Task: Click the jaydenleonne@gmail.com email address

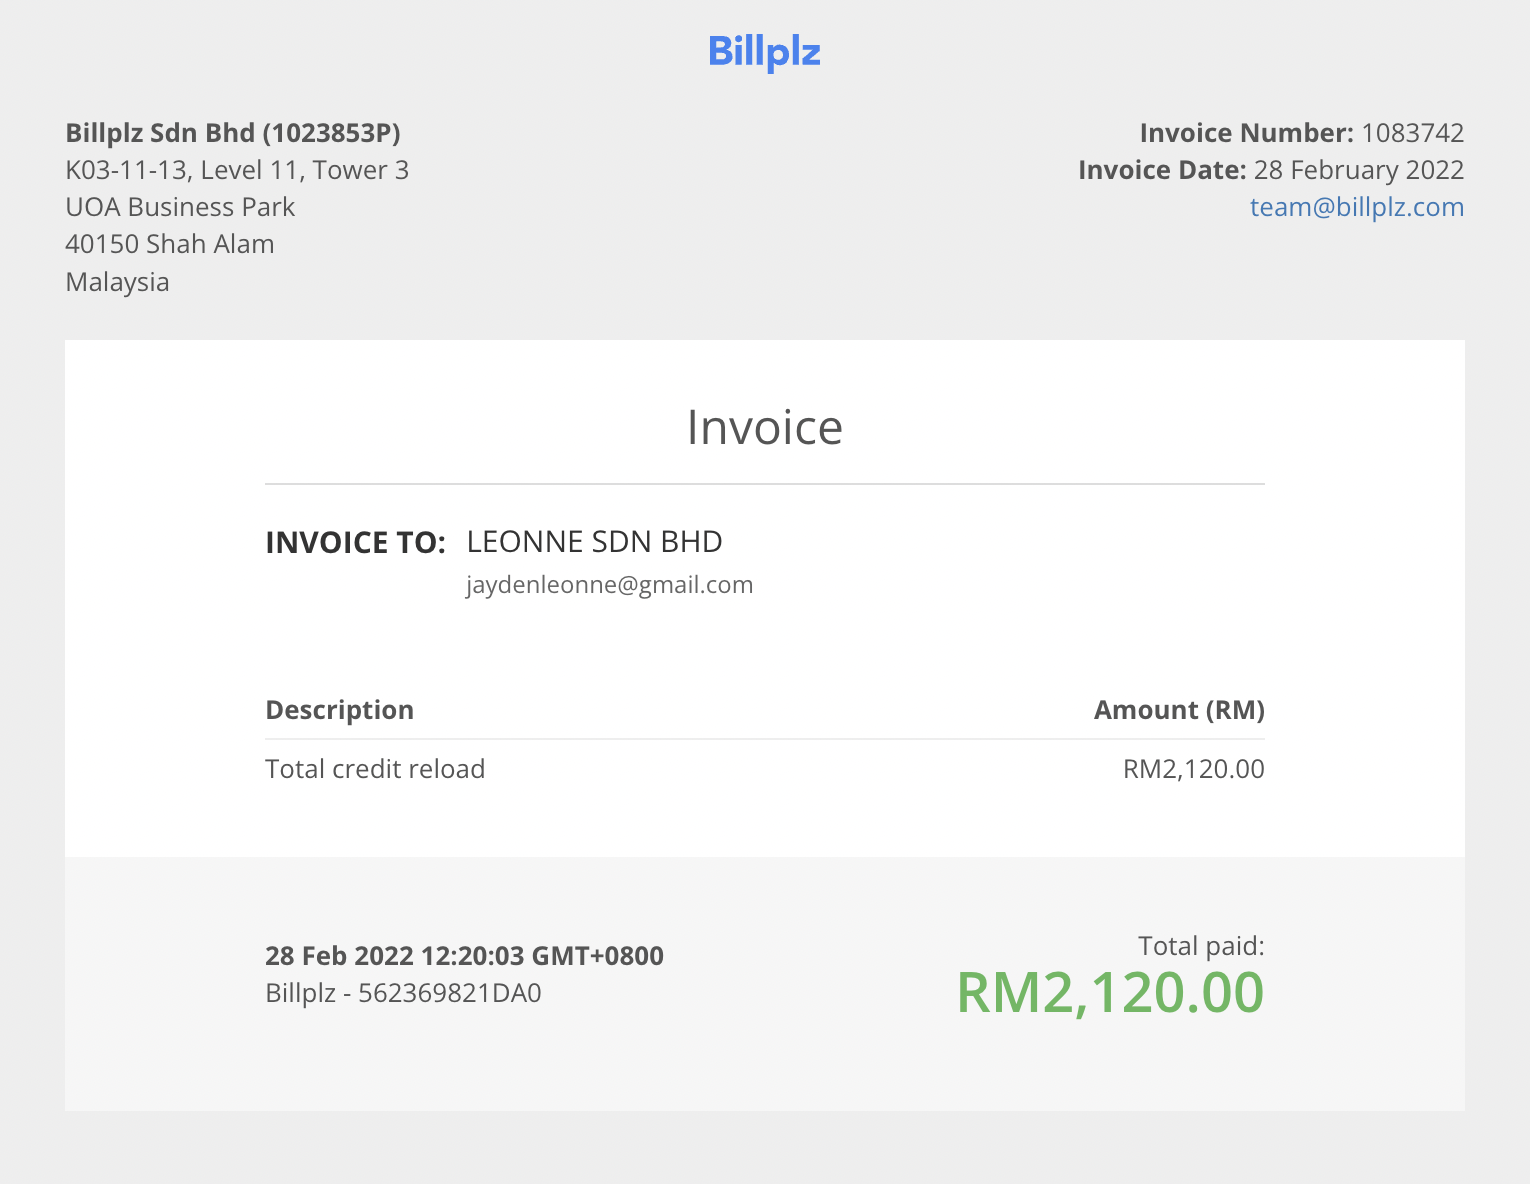Action: [610, 585]
